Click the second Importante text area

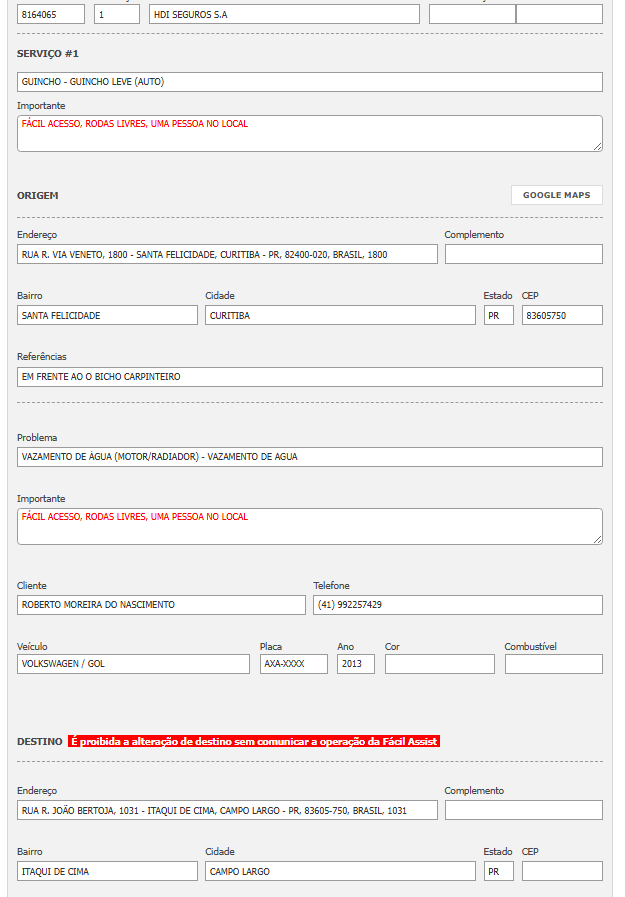click(x=310, y=526)
